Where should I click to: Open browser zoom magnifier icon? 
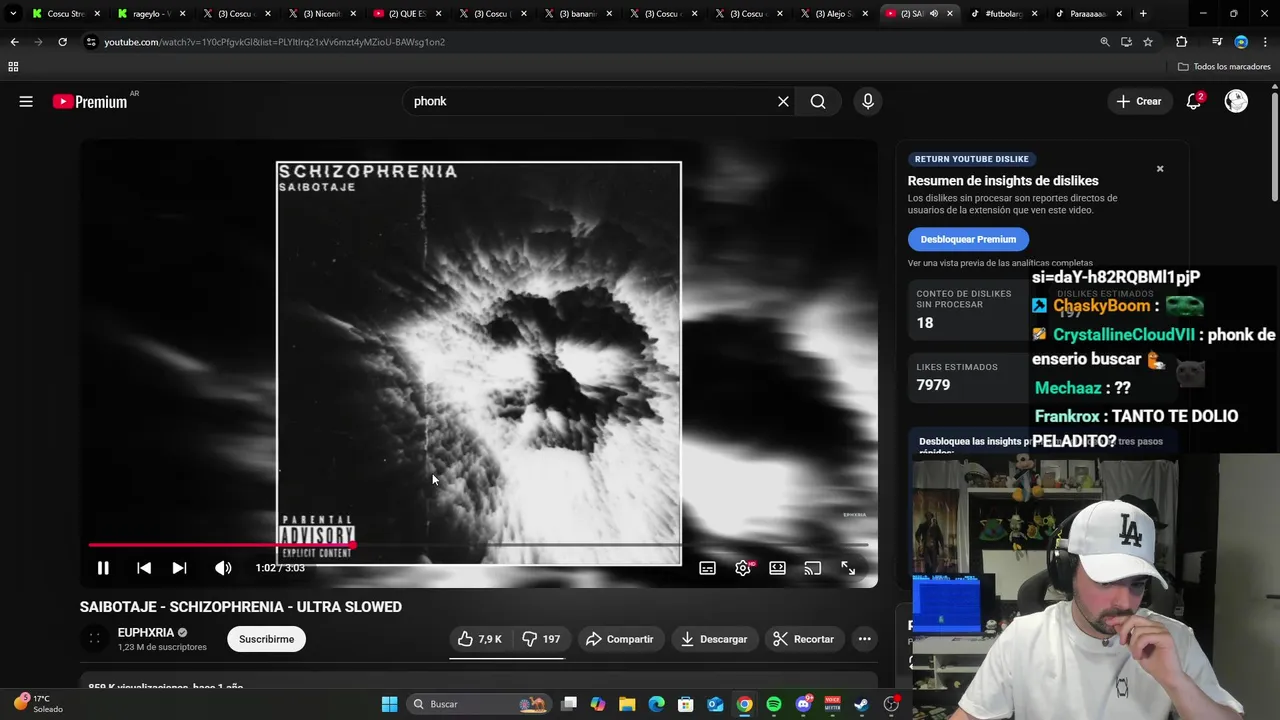pos(1104,42)
